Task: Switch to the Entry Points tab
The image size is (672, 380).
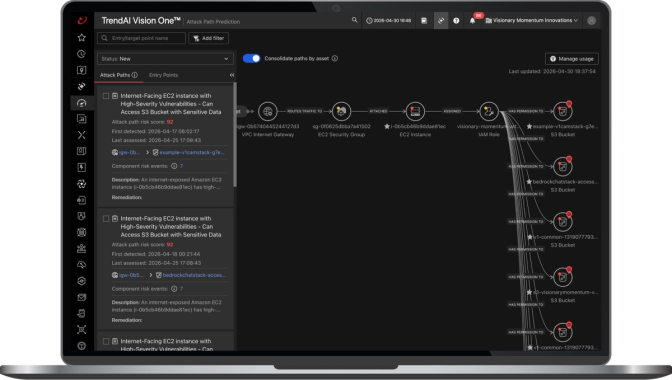Action: coord(163,75)
